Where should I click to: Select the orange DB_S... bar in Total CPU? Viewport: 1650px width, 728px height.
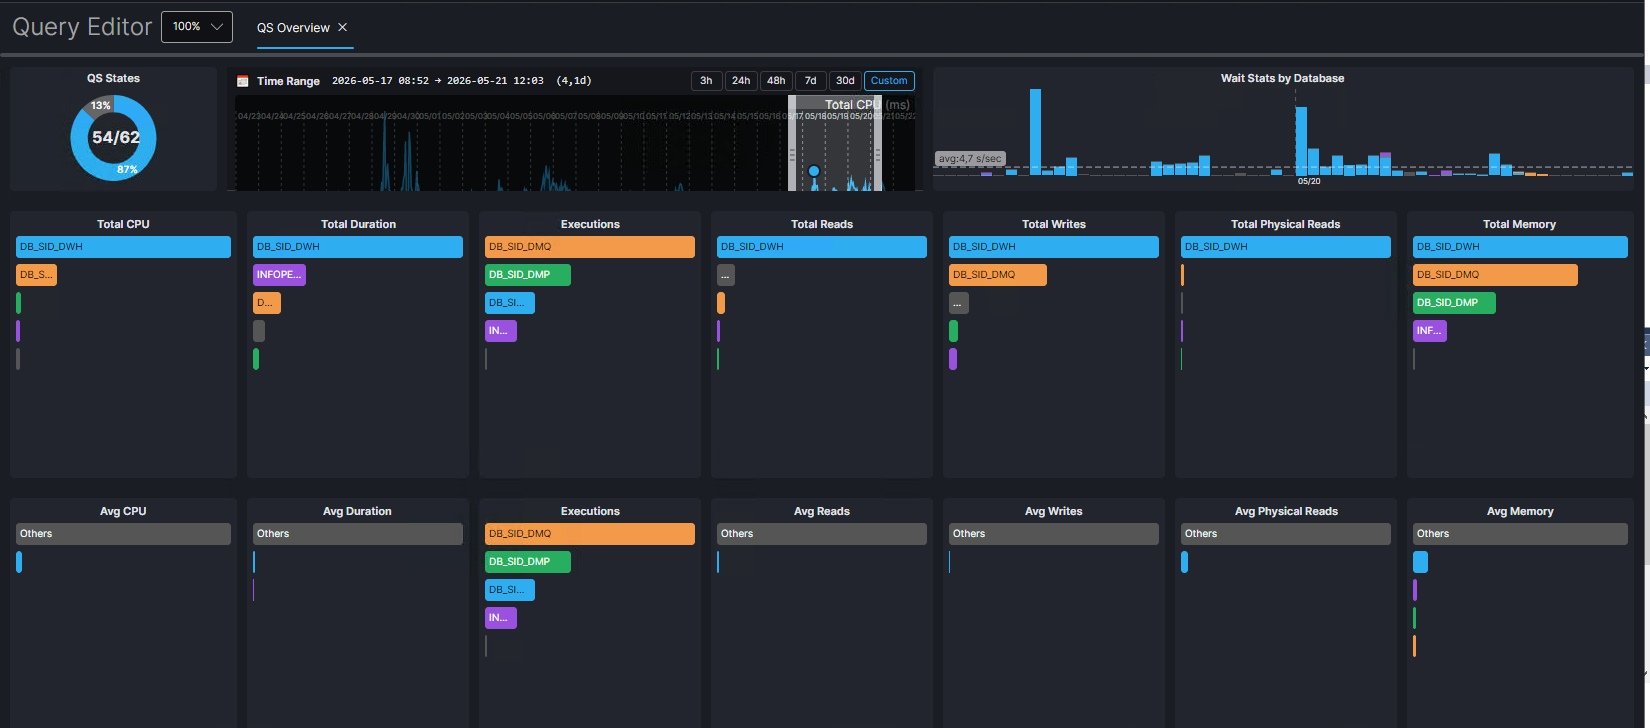[x=36, y=275]
